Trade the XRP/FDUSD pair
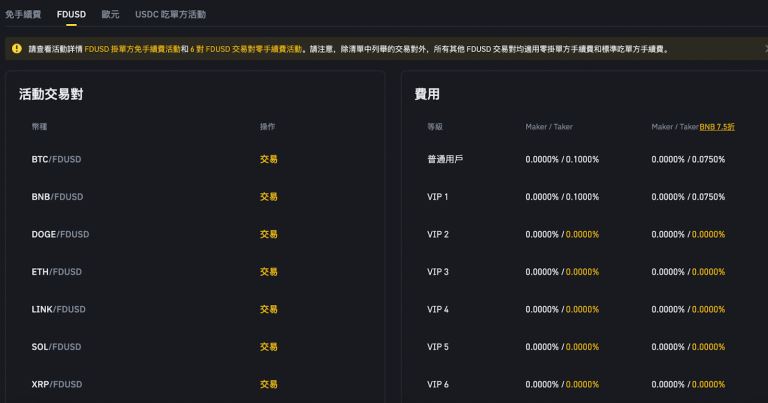768x403 pixels. click(x=268, y=384)
